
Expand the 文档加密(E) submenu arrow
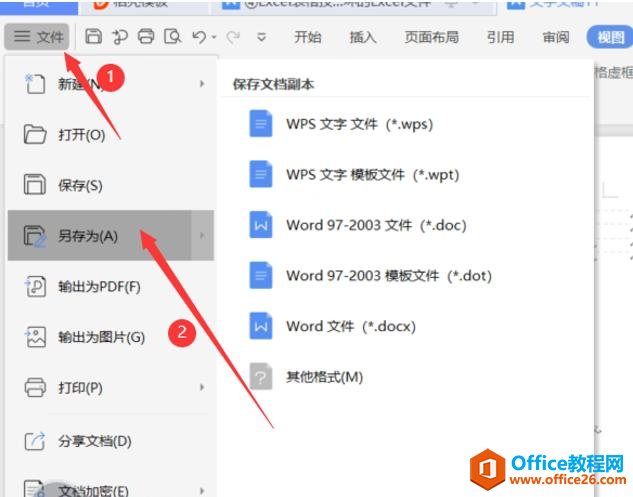pos(202,491)
